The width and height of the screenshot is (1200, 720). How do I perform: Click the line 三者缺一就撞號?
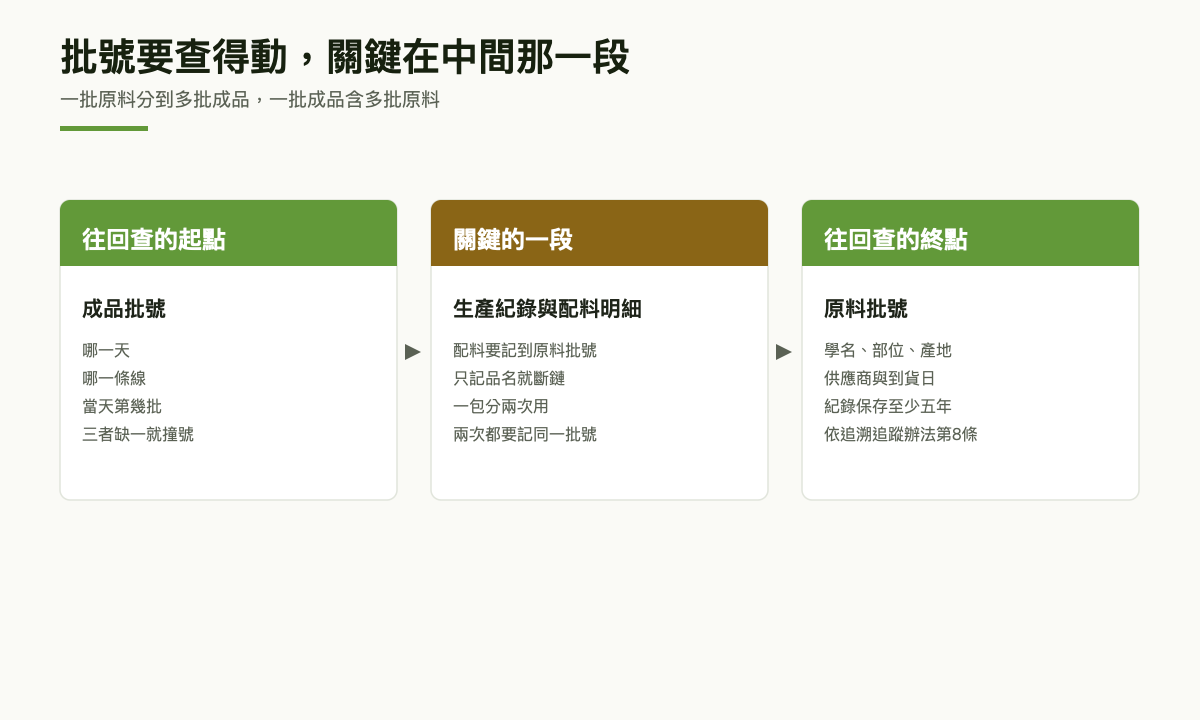[138, 434]
